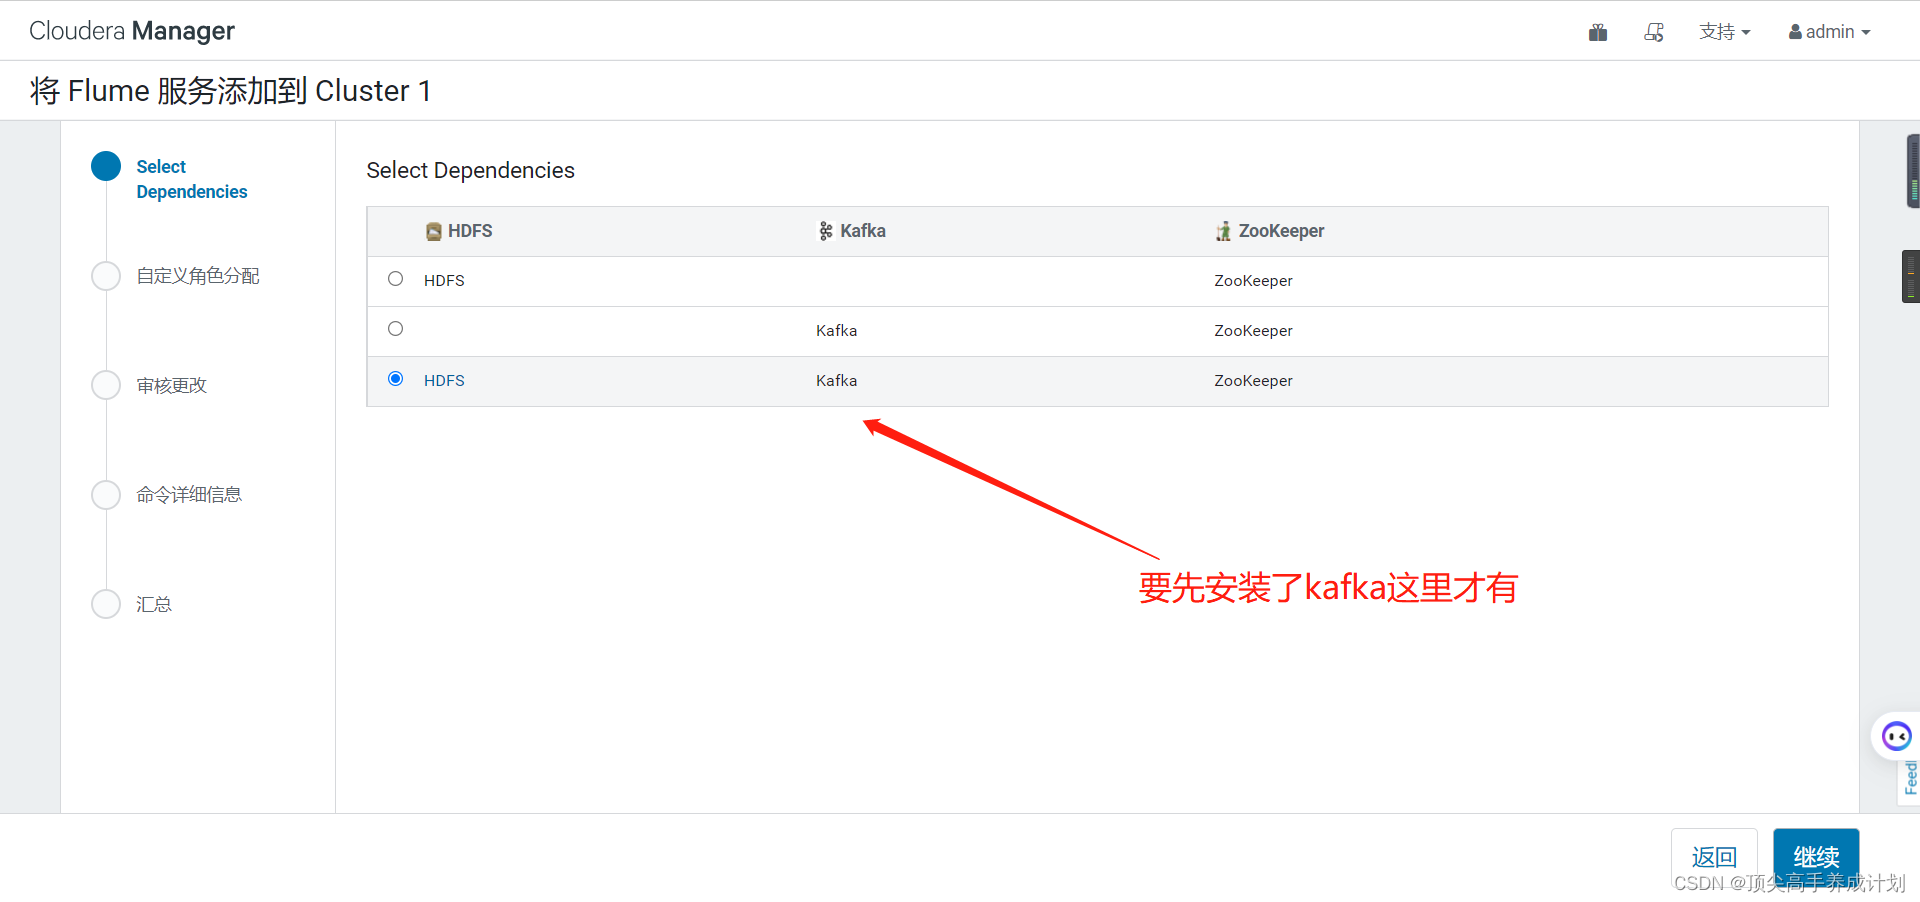
Task: Click the ZooKeeper service icon in table header
Action: pyautogui.click(x=1223, y=232)
